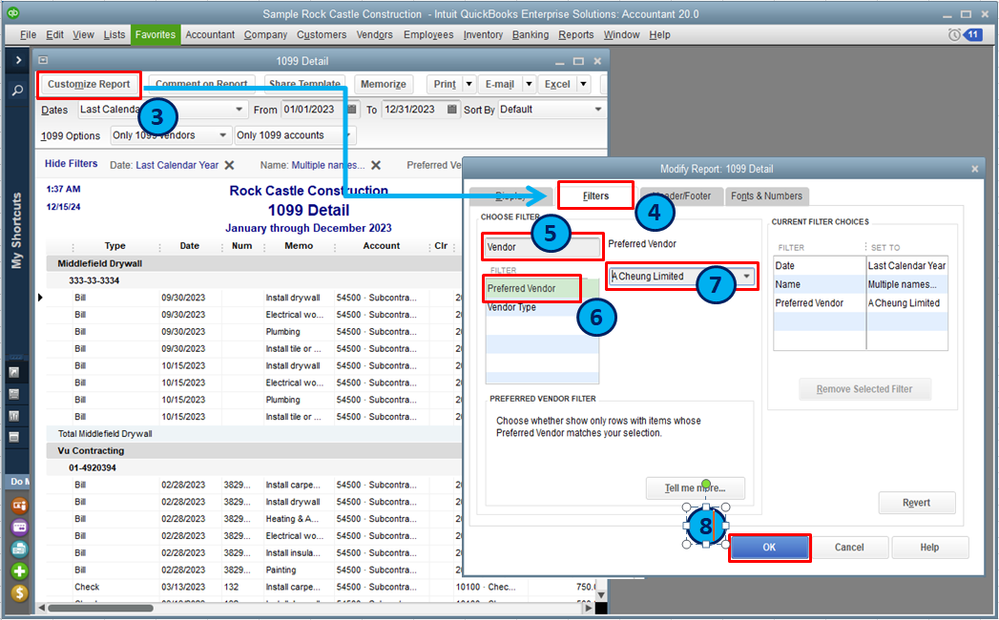Select Vendor Type in the filter list
This screenshot has width=999, height=620.
pos(542,307)
